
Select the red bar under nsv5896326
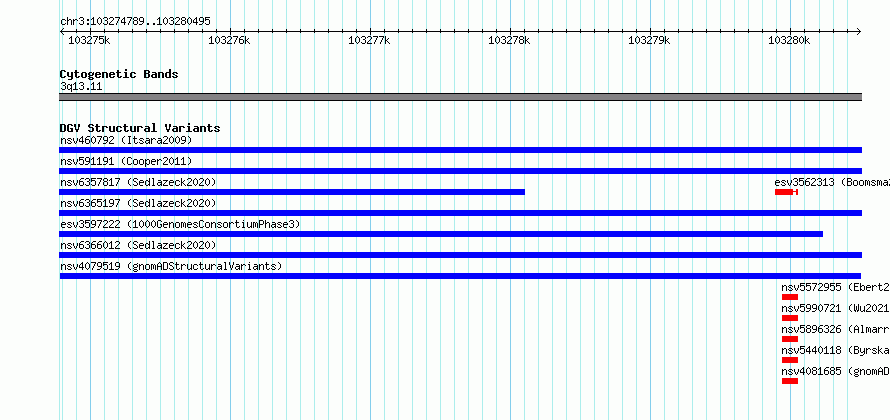click(790, 339)
